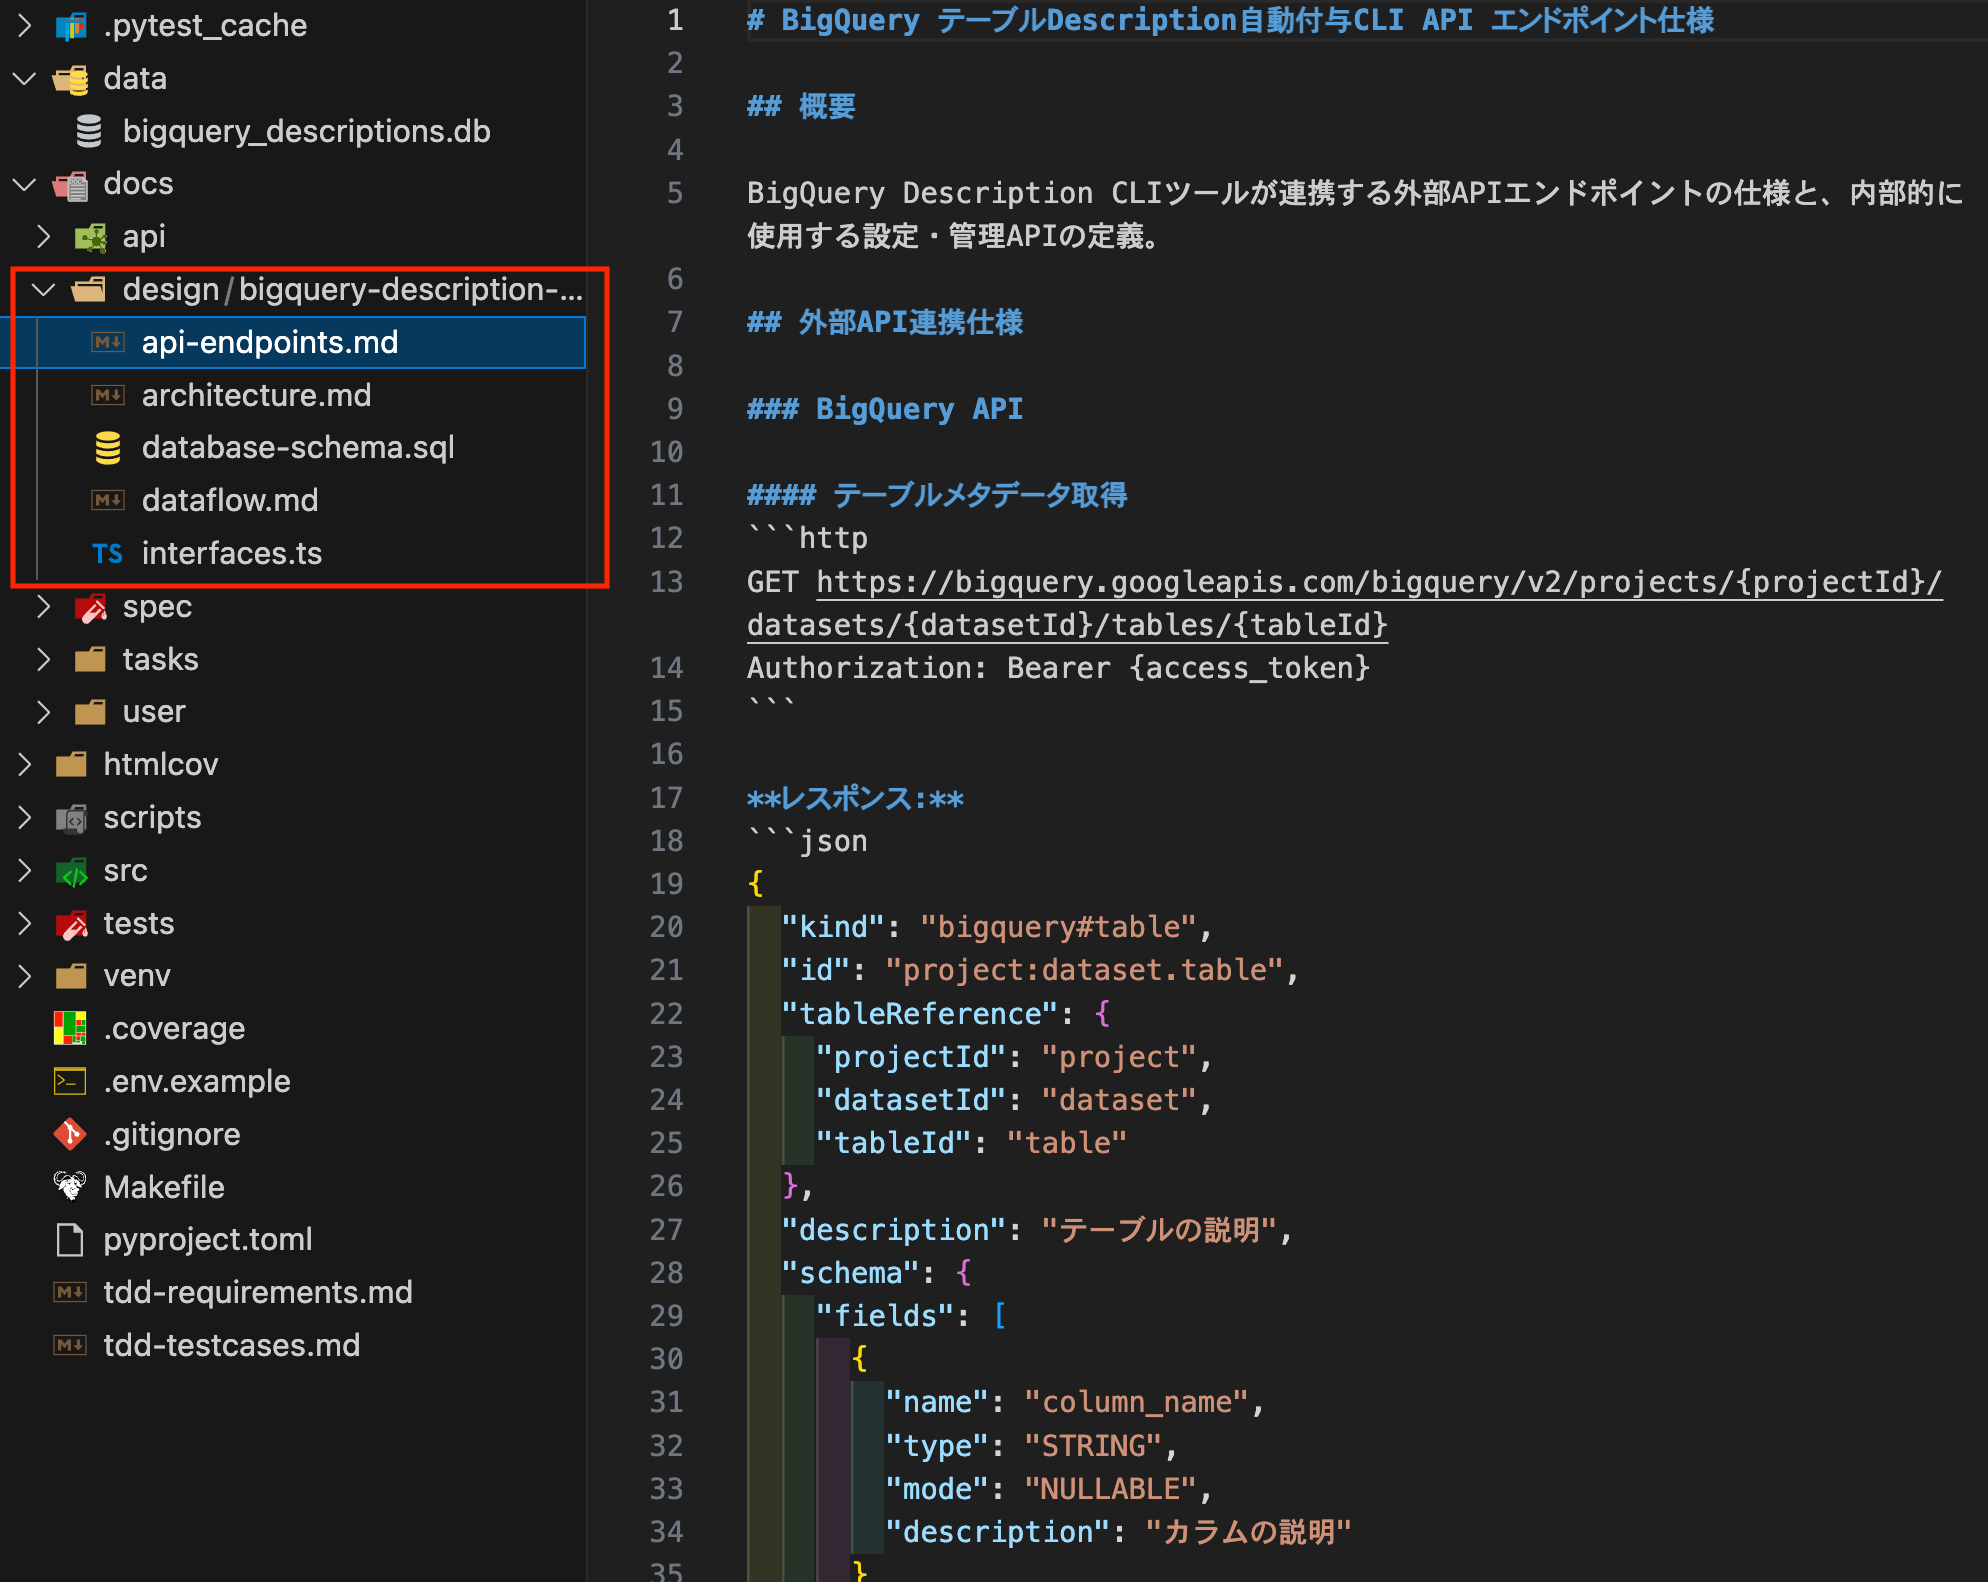Expand the spec folder chevron
1988x1582 pixels.
[43, 606]
